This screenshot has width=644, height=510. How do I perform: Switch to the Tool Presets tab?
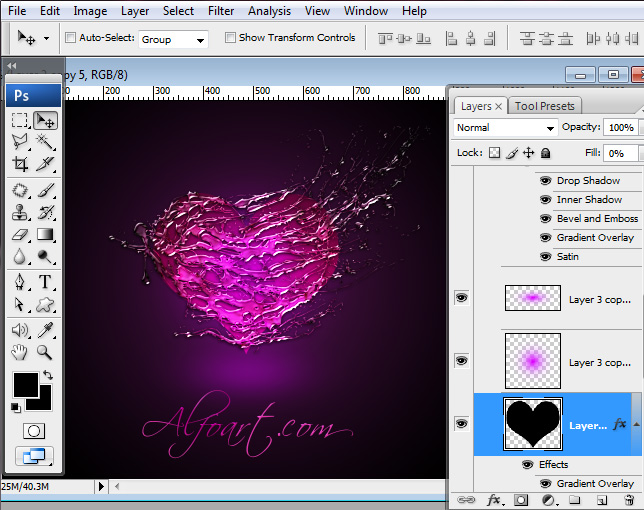pos(544,106)
